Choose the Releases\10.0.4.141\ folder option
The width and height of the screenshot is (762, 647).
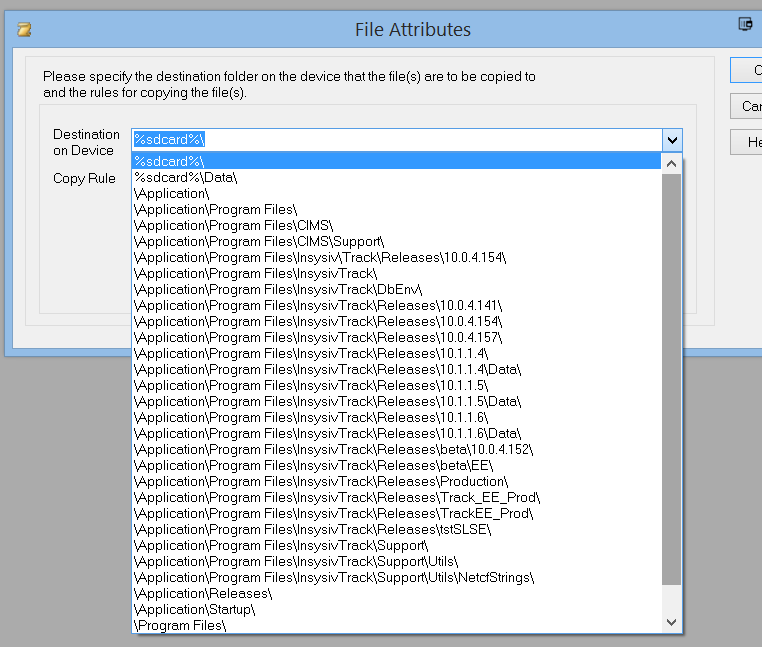point(317,305)
